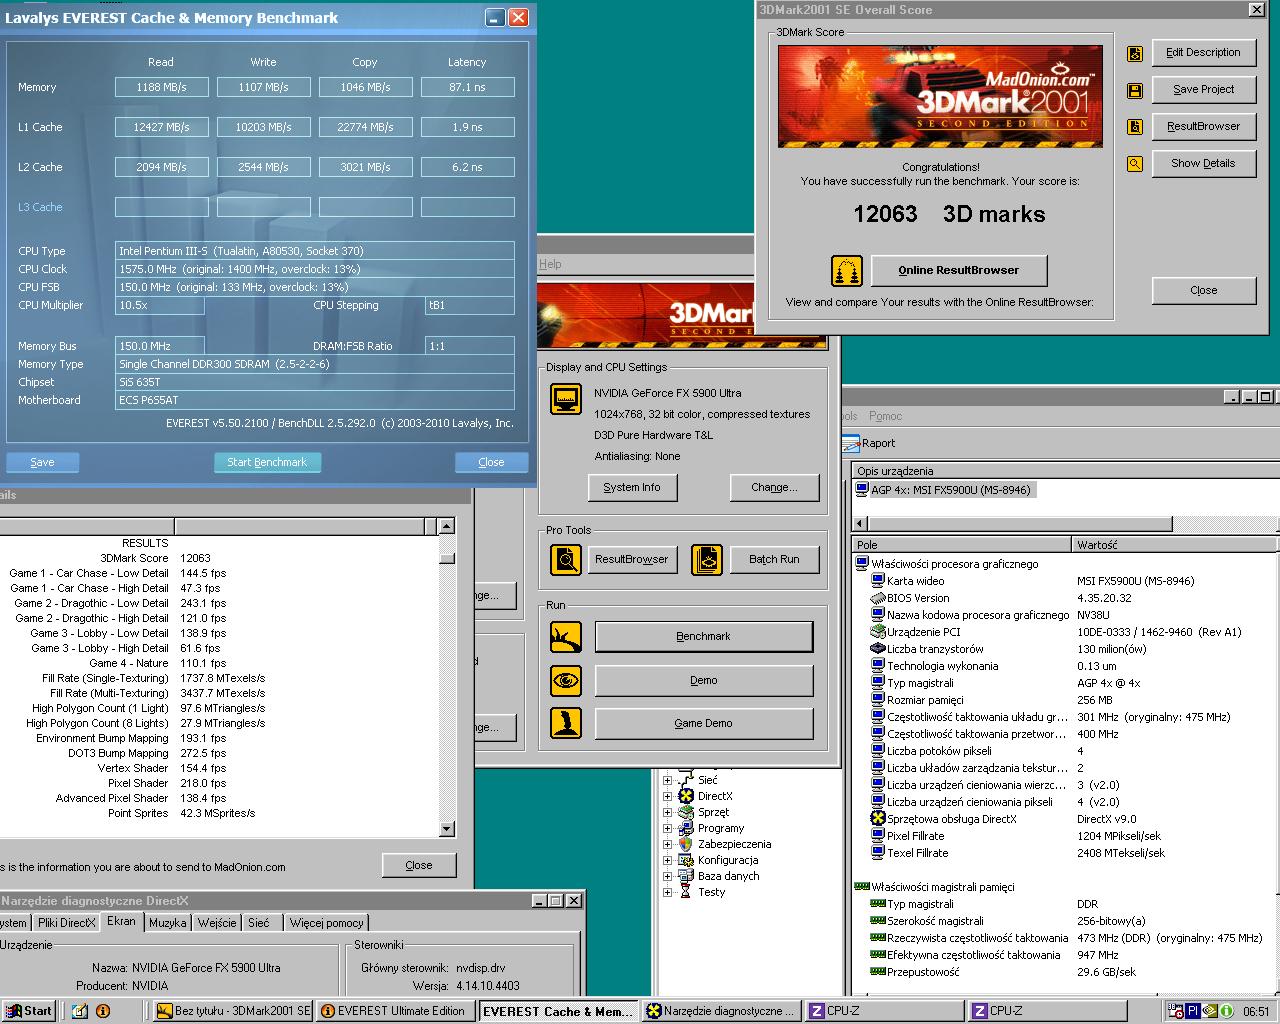Click the left arrow of device list scrollbar

point(860,524)
